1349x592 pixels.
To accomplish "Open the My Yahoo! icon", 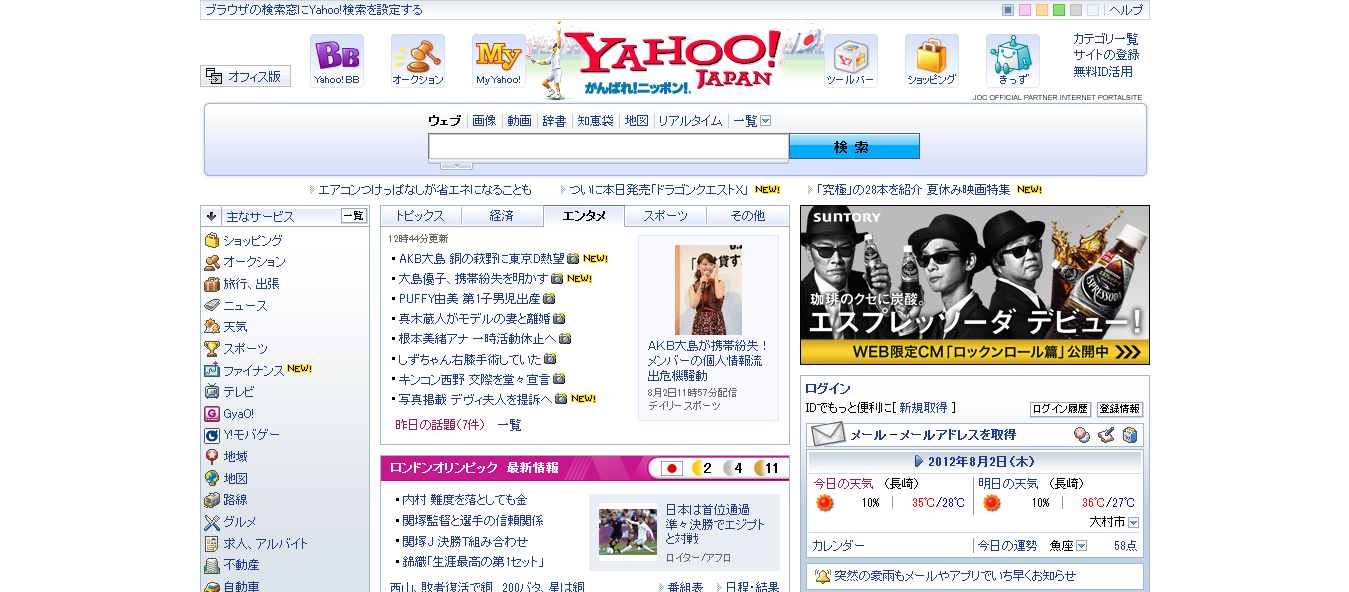I will [499, 61].
